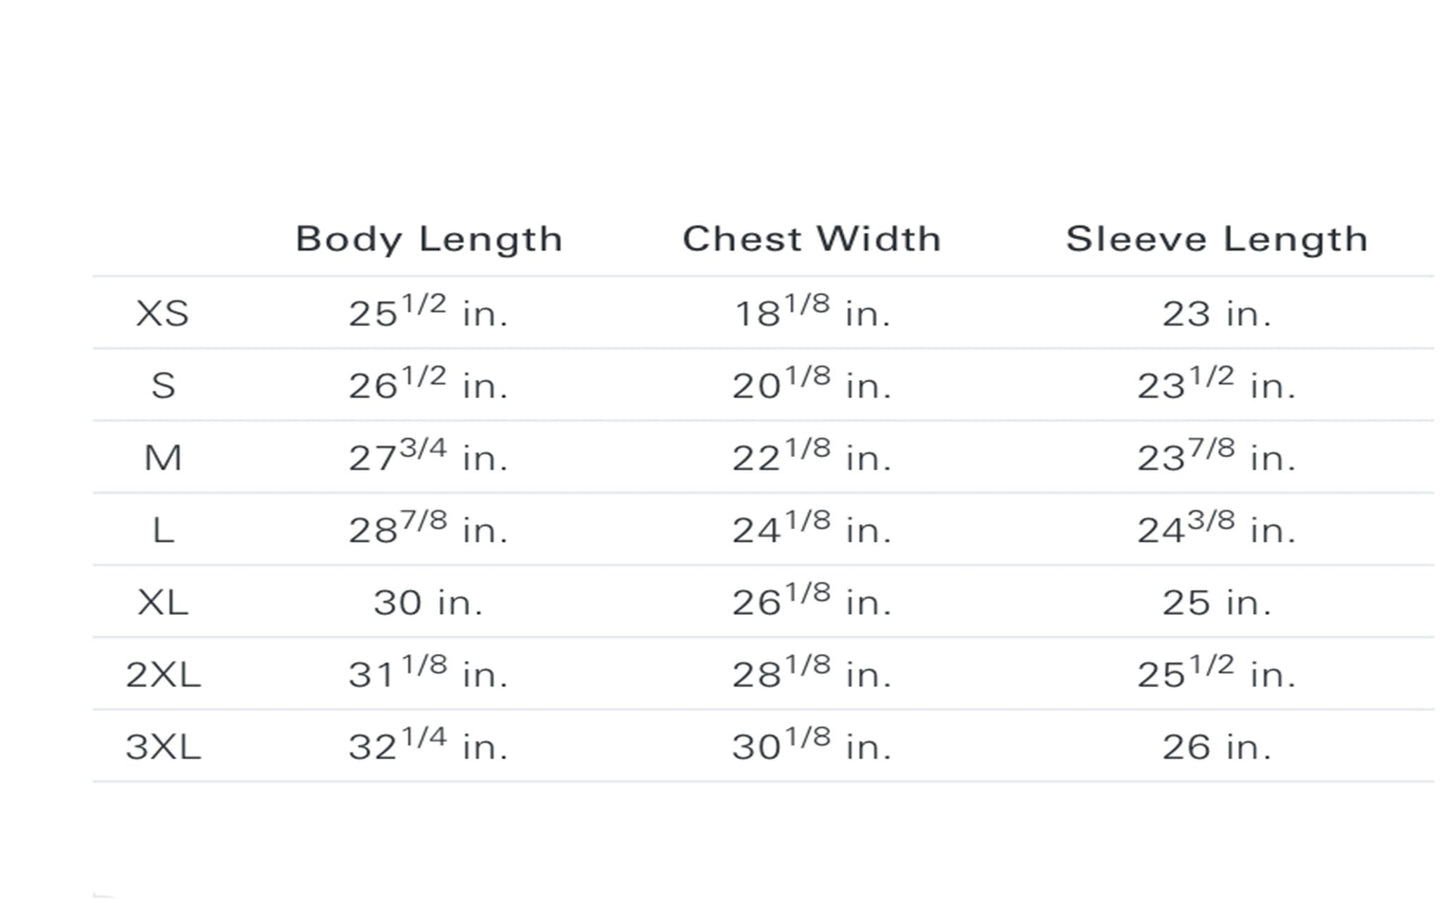Click M sleeve length 23 7/8 in.
The image size is (1445, 903).
click(x=1216, y=456)
